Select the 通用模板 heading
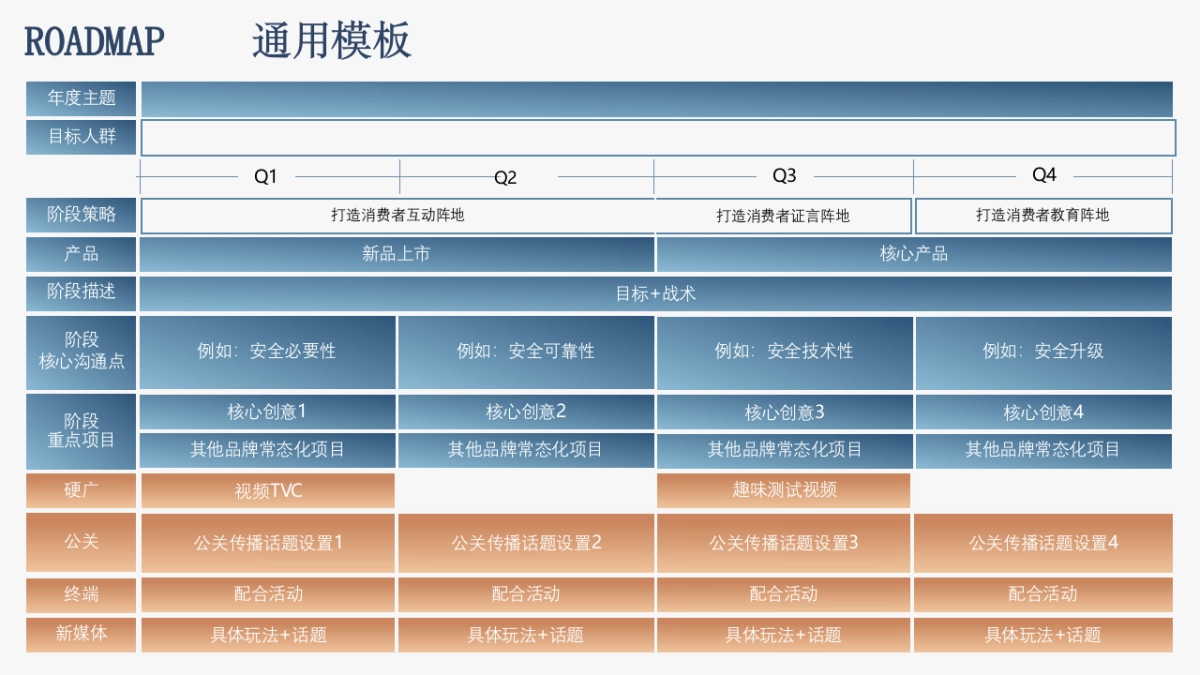The width and height of the screenshot is (1200, 675). pyautogui.click(x=331, y=42)
